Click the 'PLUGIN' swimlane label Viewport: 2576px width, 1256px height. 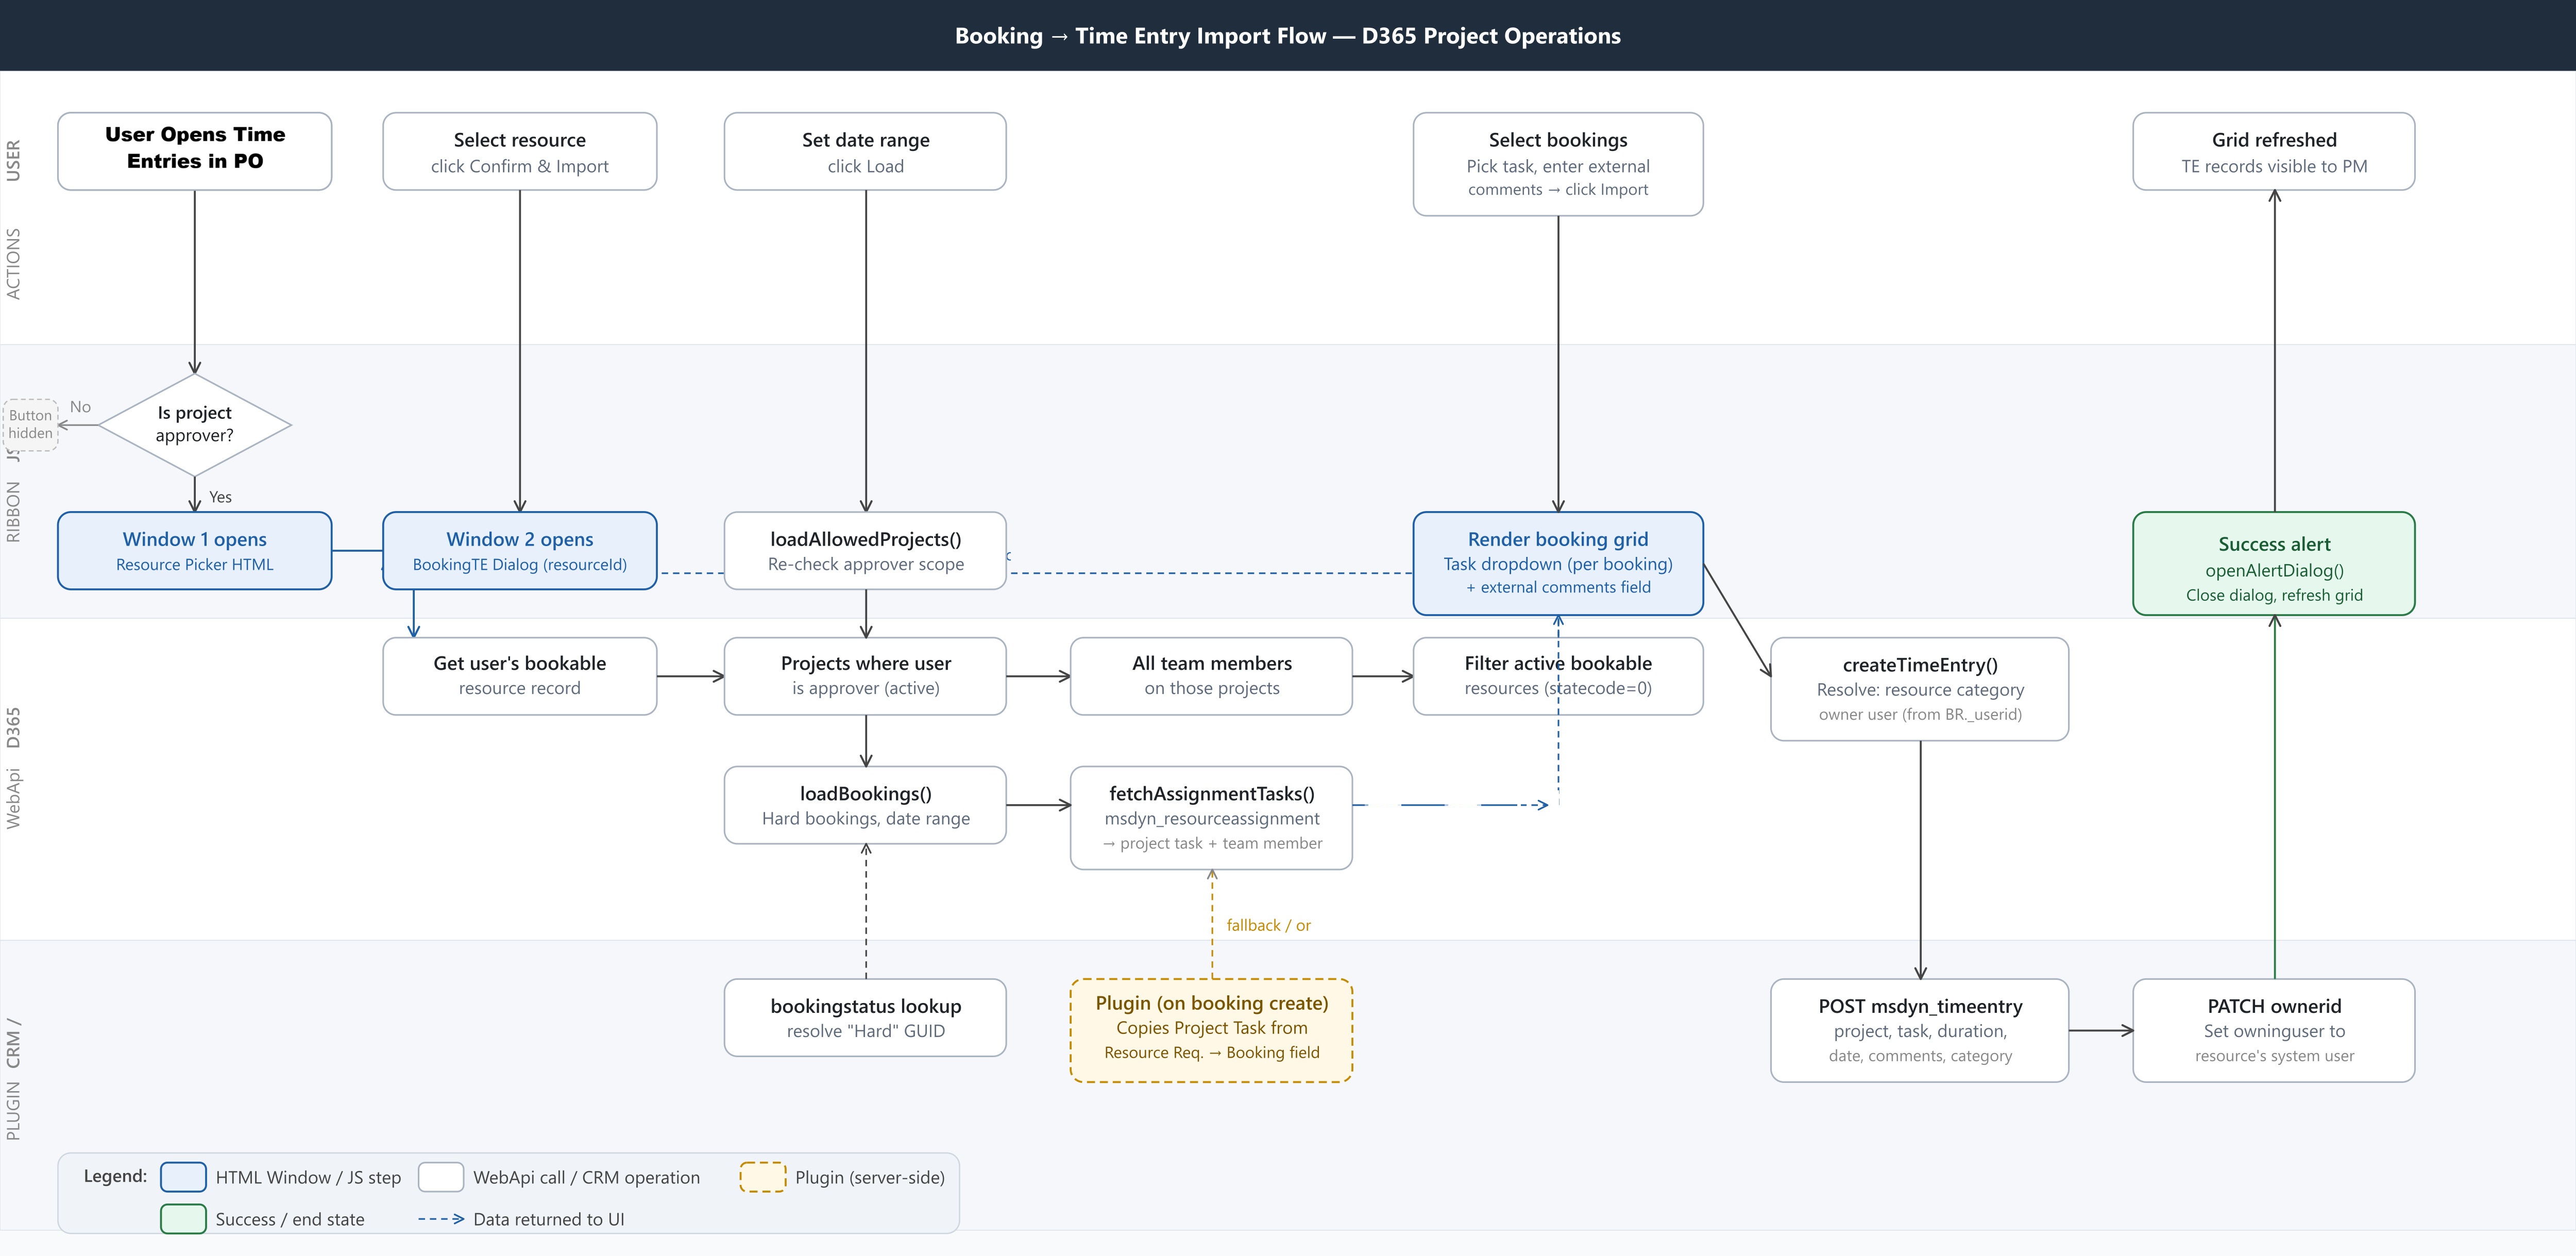13,1111
